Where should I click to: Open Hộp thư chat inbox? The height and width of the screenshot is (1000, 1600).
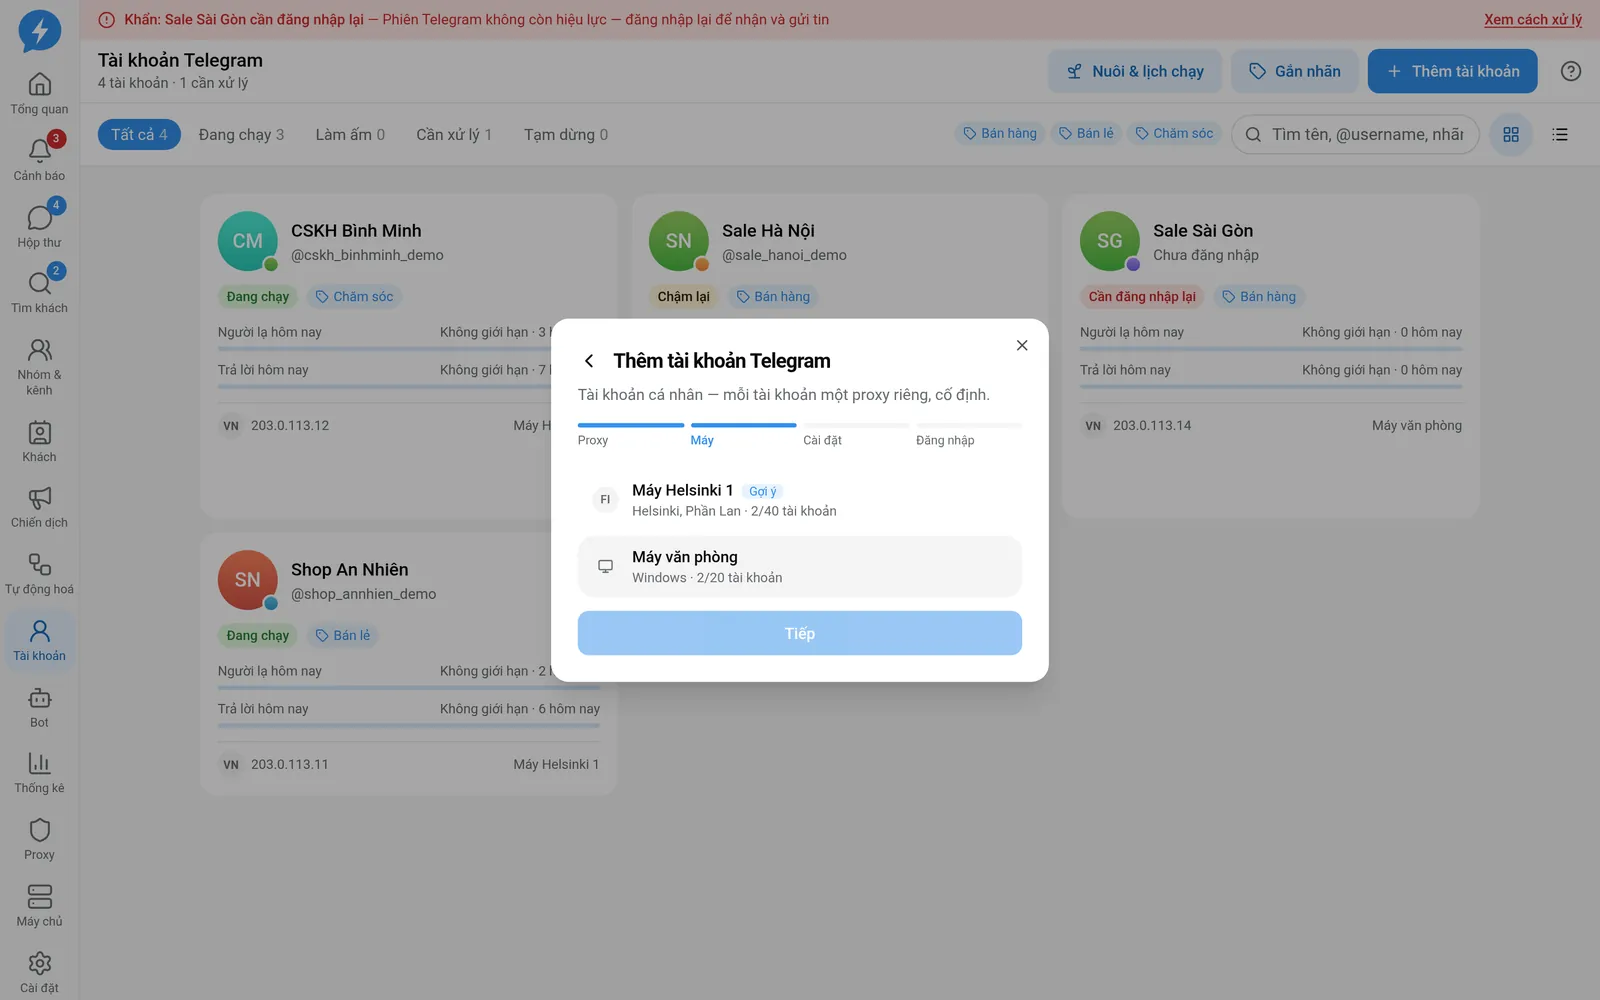click(x=39, y=227)
